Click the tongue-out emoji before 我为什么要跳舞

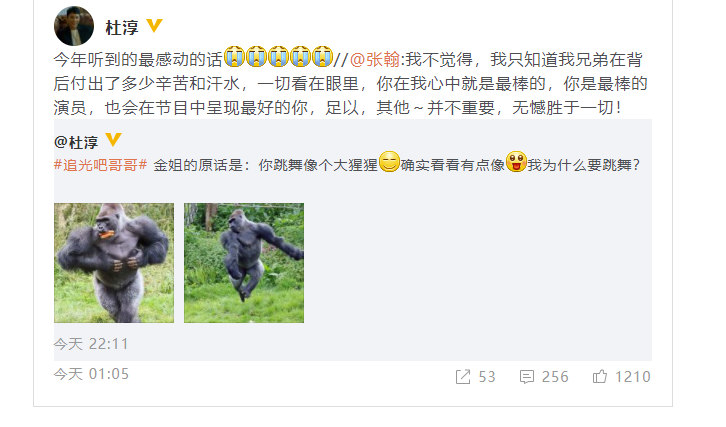pos(516,162)
